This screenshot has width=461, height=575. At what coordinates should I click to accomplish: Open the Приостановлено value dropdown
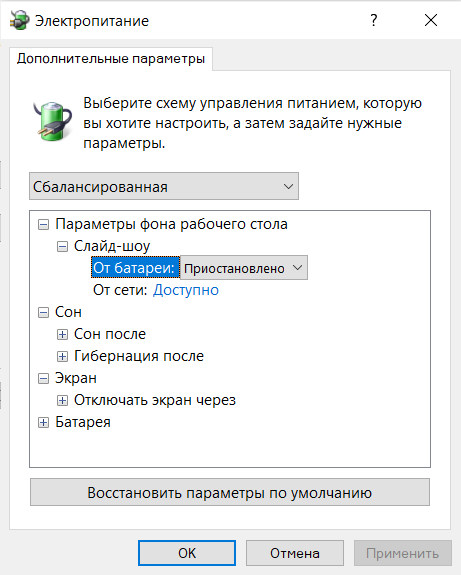coord(244,268)
